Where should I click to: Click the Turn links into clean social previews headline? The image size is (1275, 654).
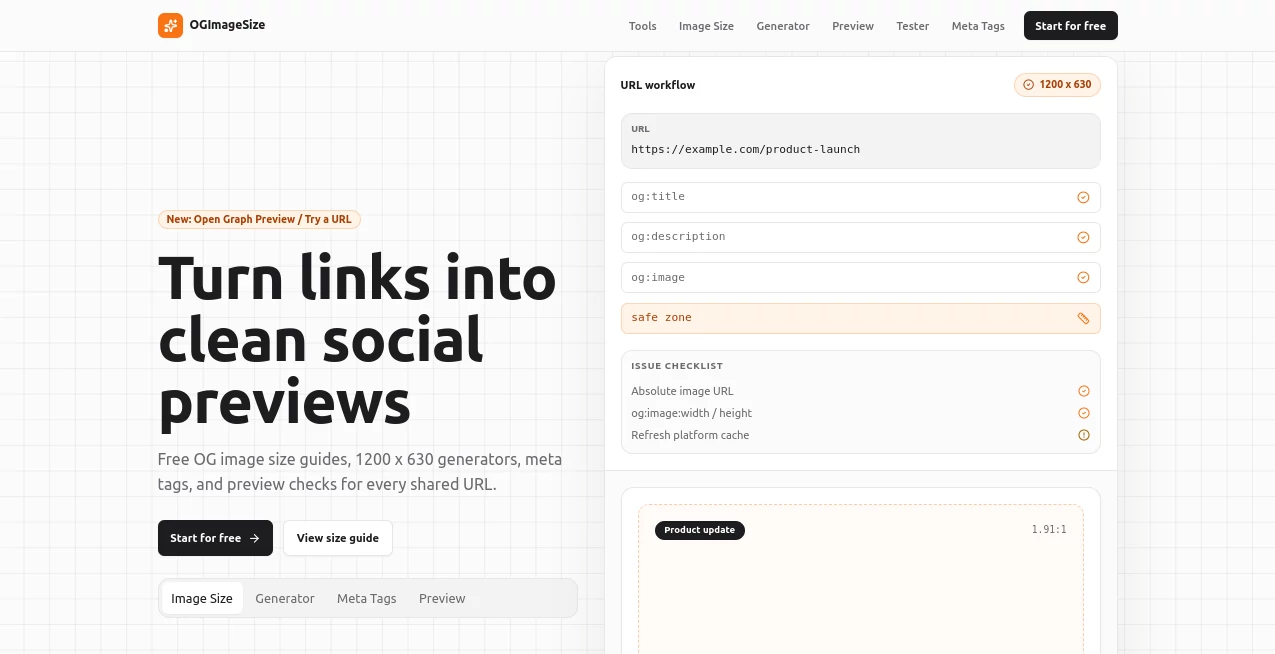pos(357,340)
